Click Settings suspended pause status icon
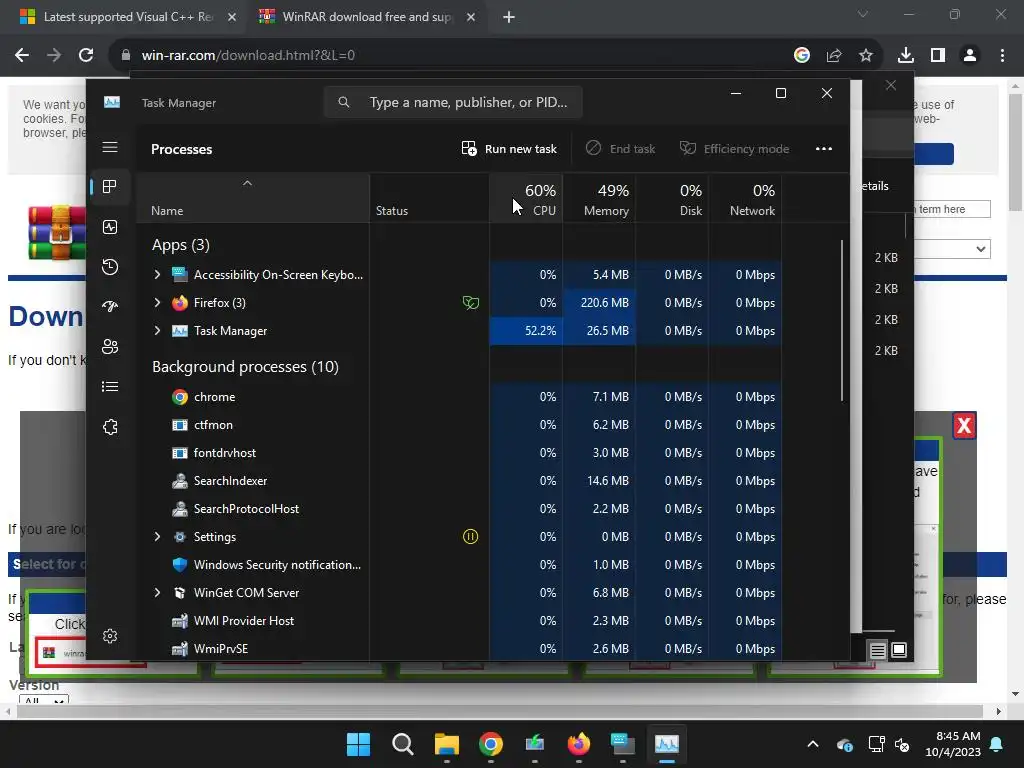The height and width of the screenshot is (768, 1024). [470, 536]
